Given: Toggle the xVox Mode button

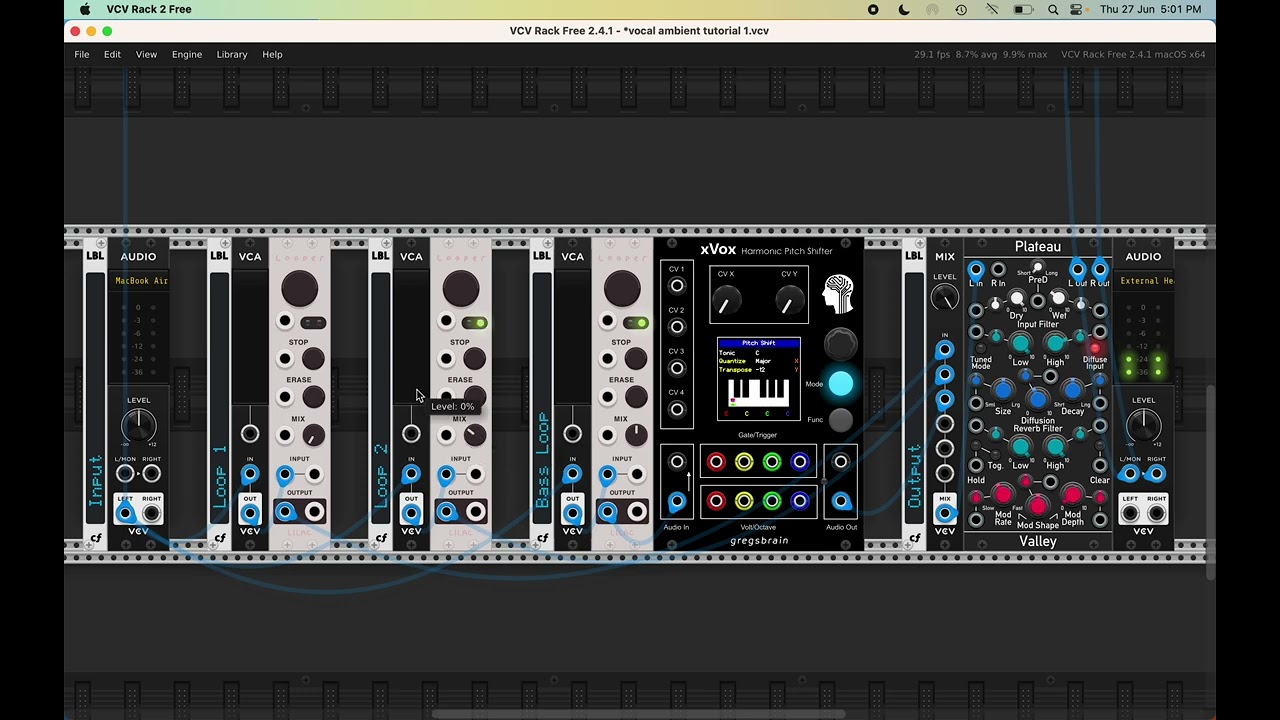Looking at the screenshot, I should tap(841, 383).
